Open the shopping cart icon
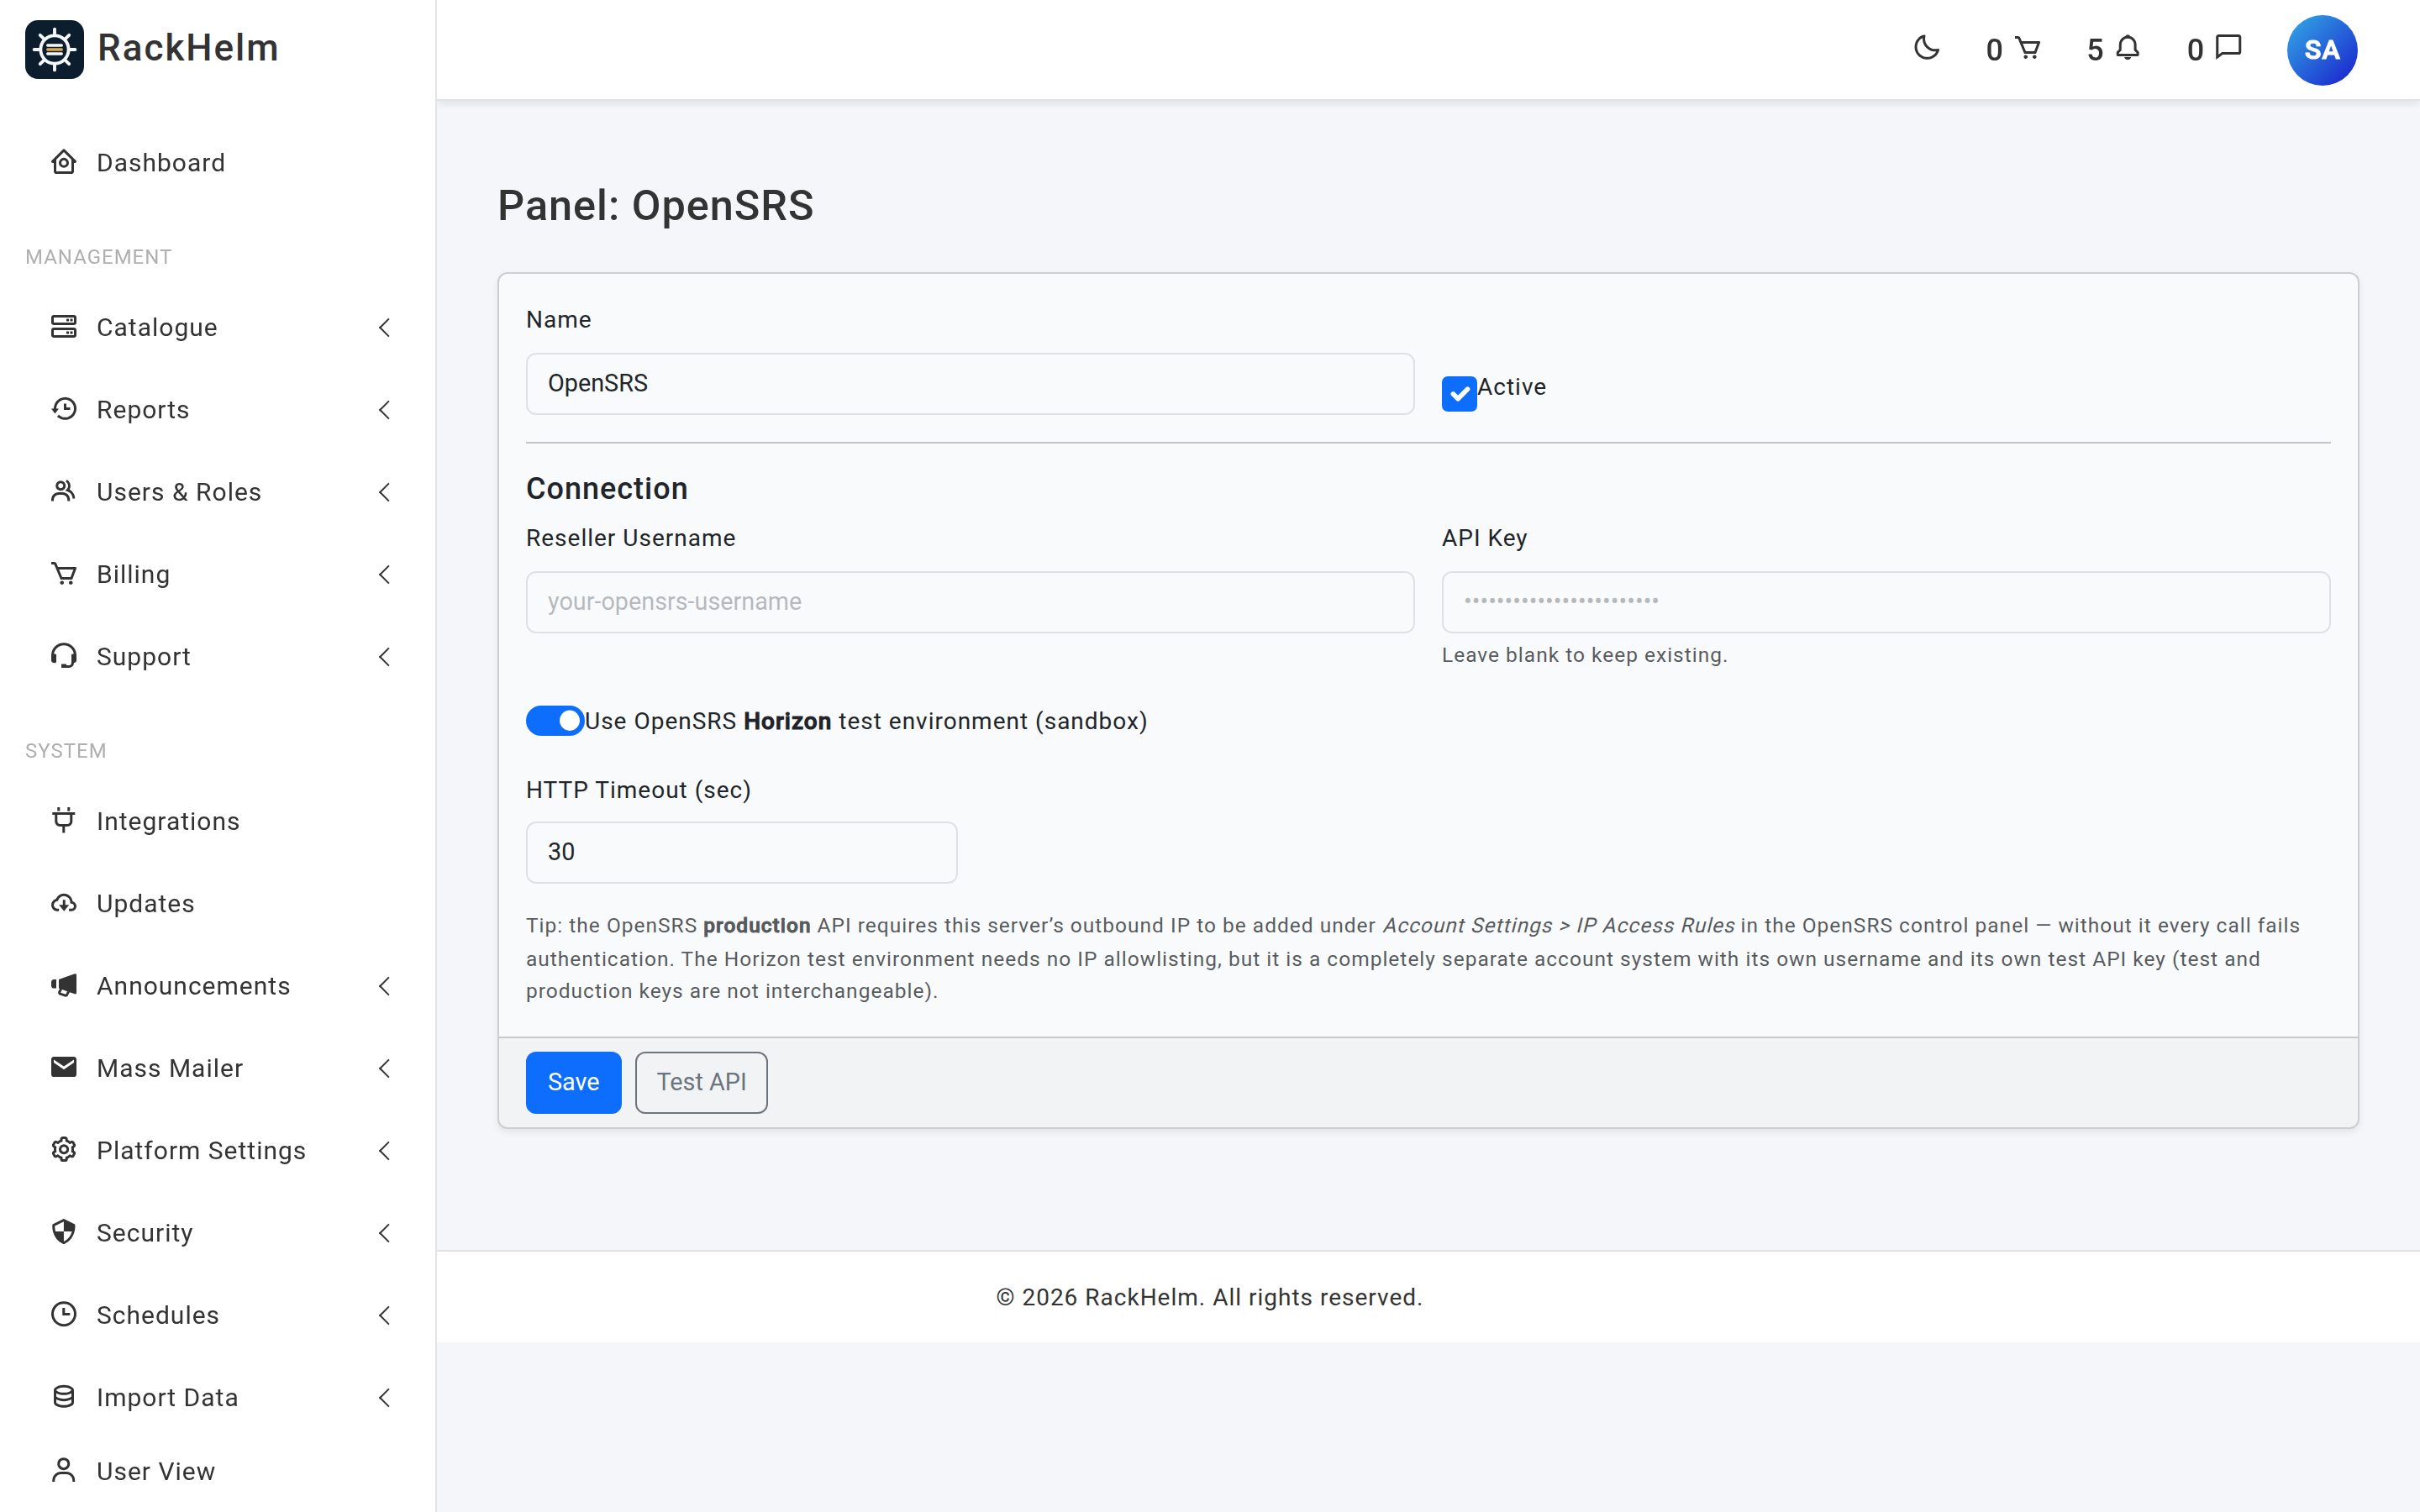 tap(2027, 48)
